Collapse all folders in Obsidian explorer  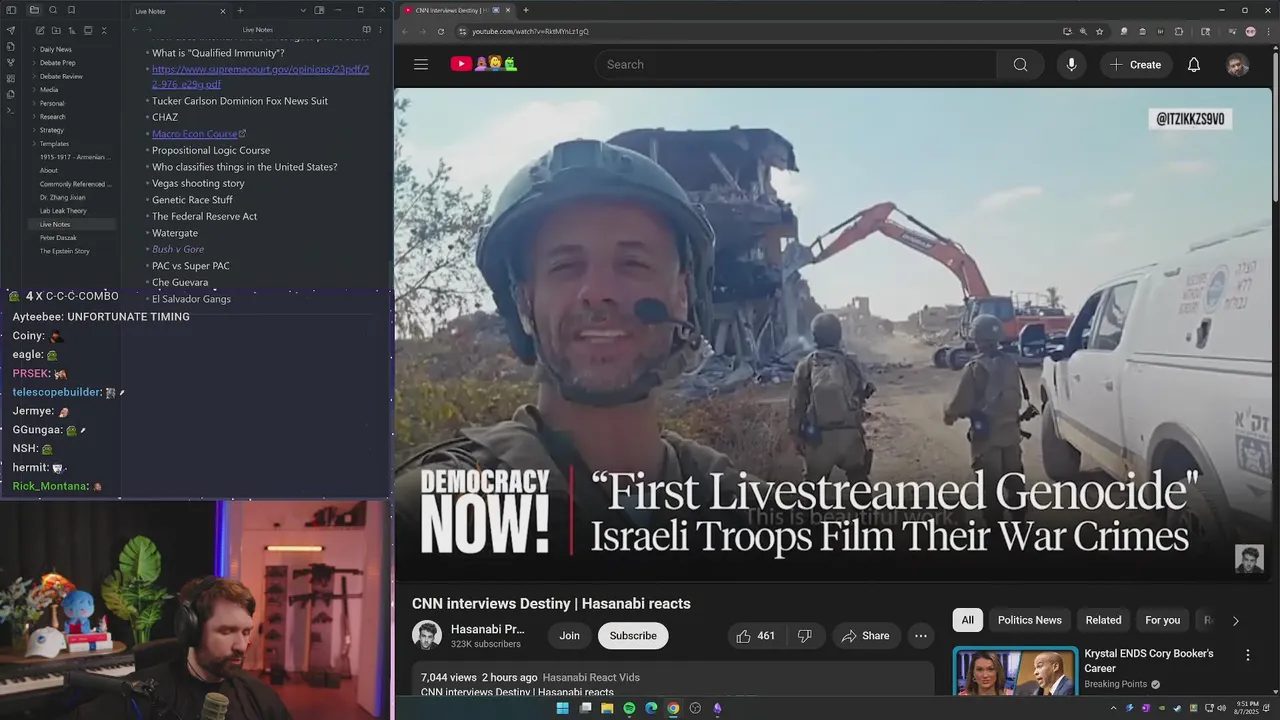coord(103,31)
